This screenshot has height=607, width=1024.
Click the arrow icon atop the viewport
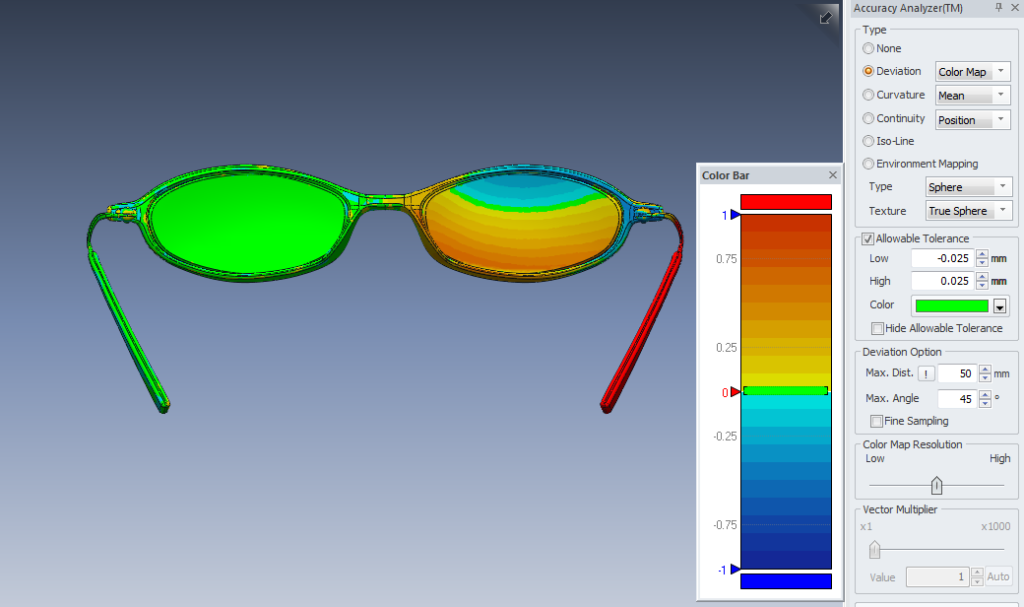pyautogui.click(x=825, y=17)
